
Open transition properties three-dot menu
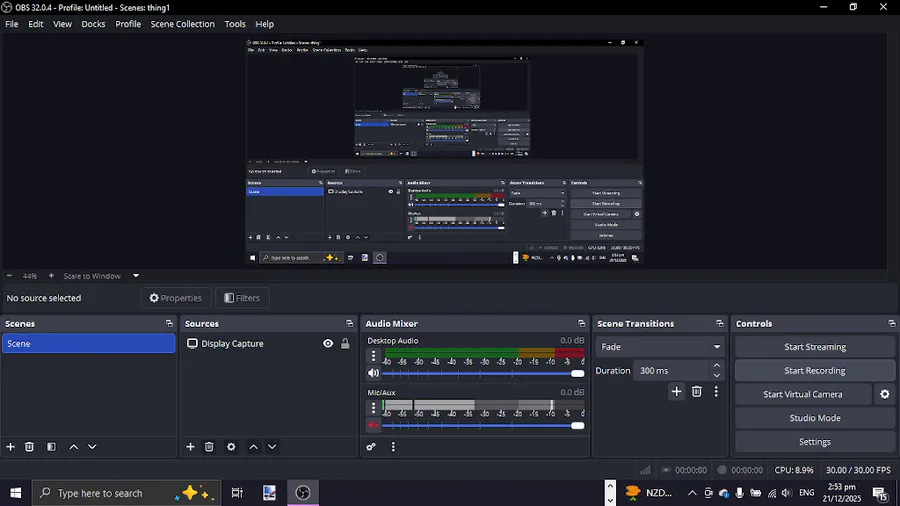pos(716,391)
